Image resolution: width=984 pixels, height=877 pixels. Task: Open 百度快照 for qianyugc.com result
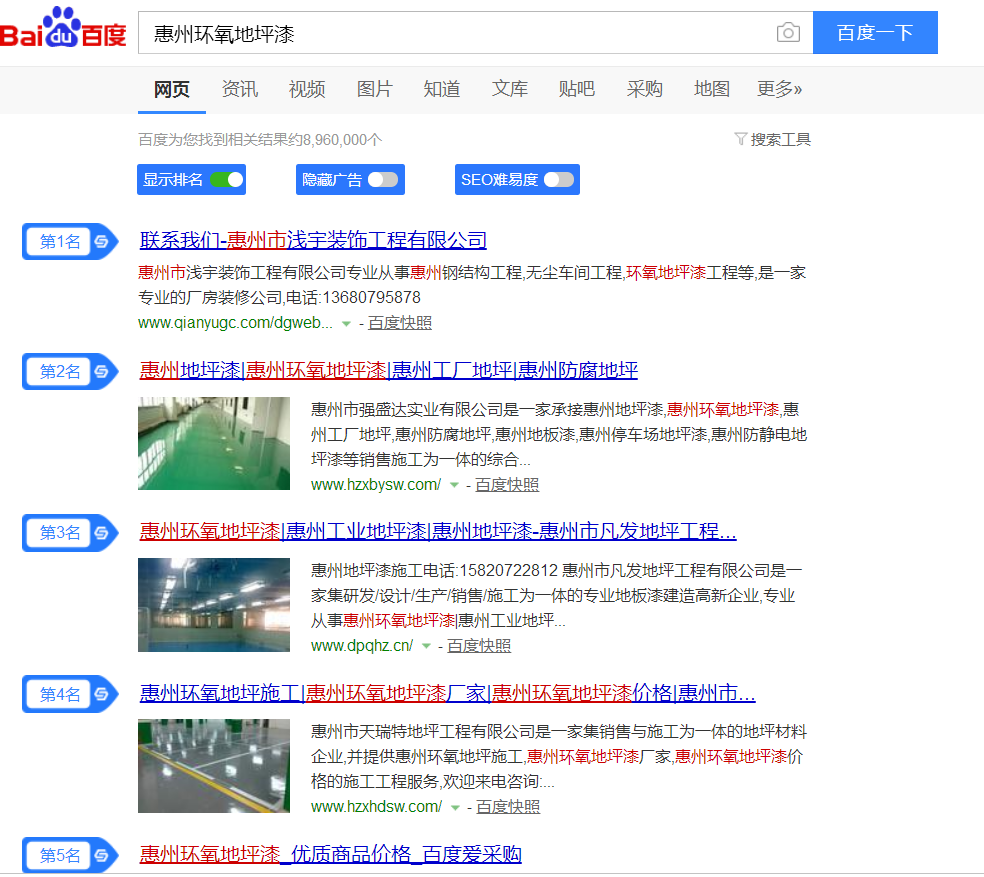tap(400, 323)
